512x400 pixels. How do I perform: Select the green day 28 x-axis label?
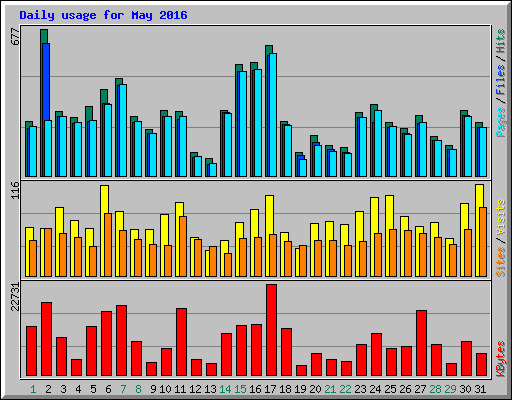[435, 389]
